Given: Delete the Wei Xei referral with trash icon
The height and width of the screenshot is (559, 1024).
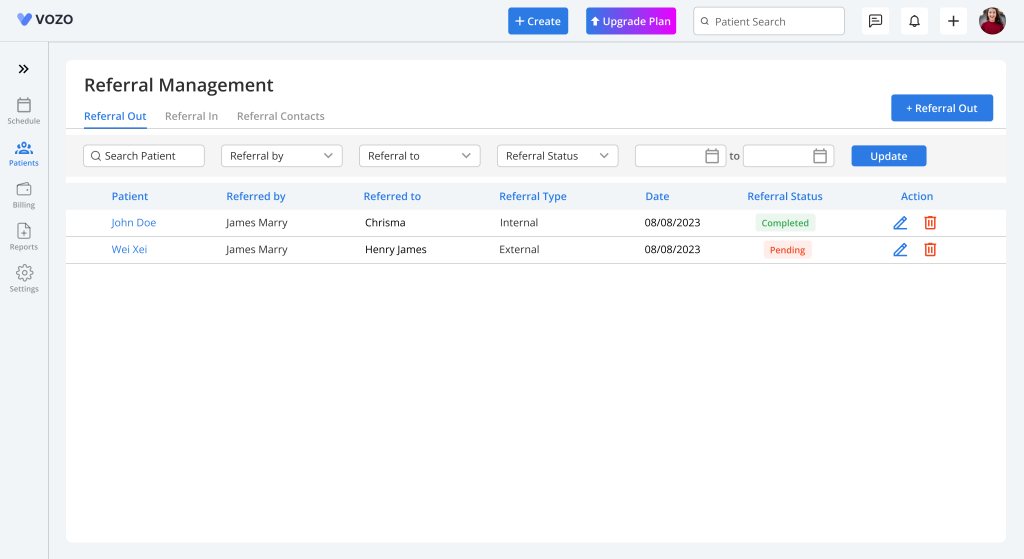Looking at the screenshot, I should coord(930,250).
